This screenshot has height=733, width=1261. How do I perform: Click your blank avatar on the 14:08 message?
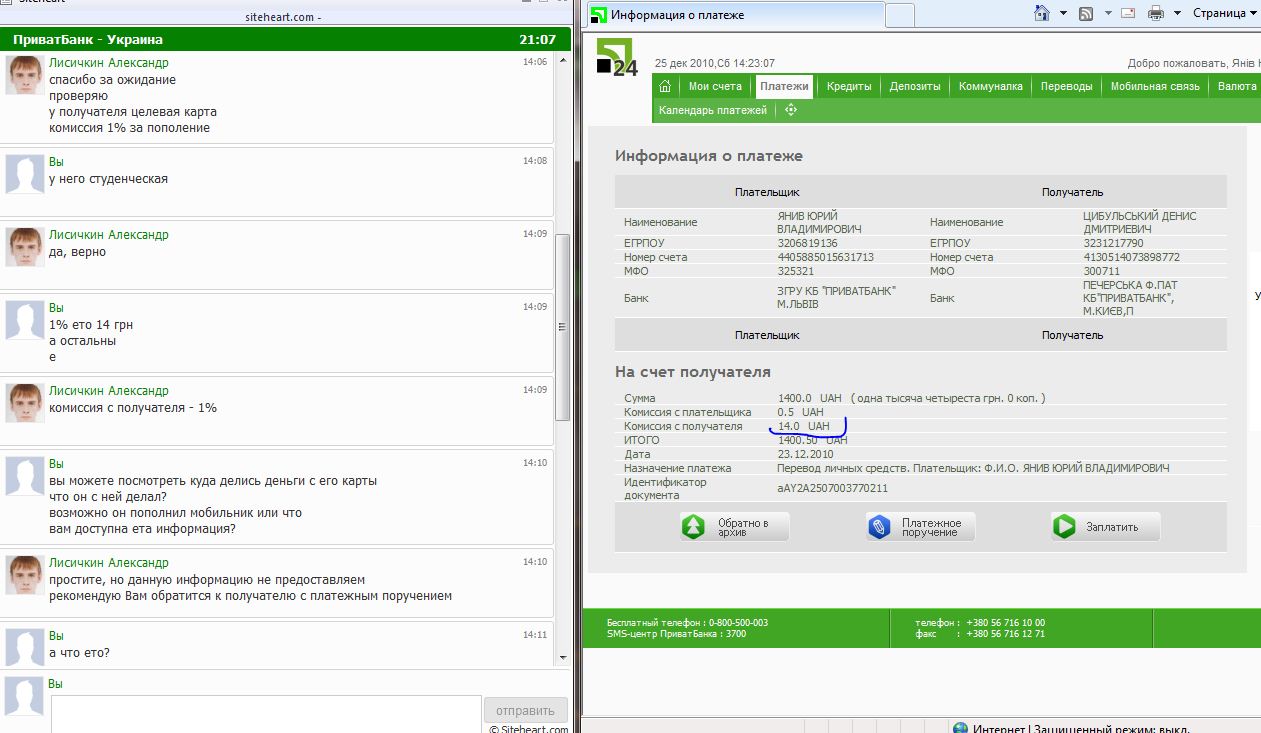[x=24, y=175]
